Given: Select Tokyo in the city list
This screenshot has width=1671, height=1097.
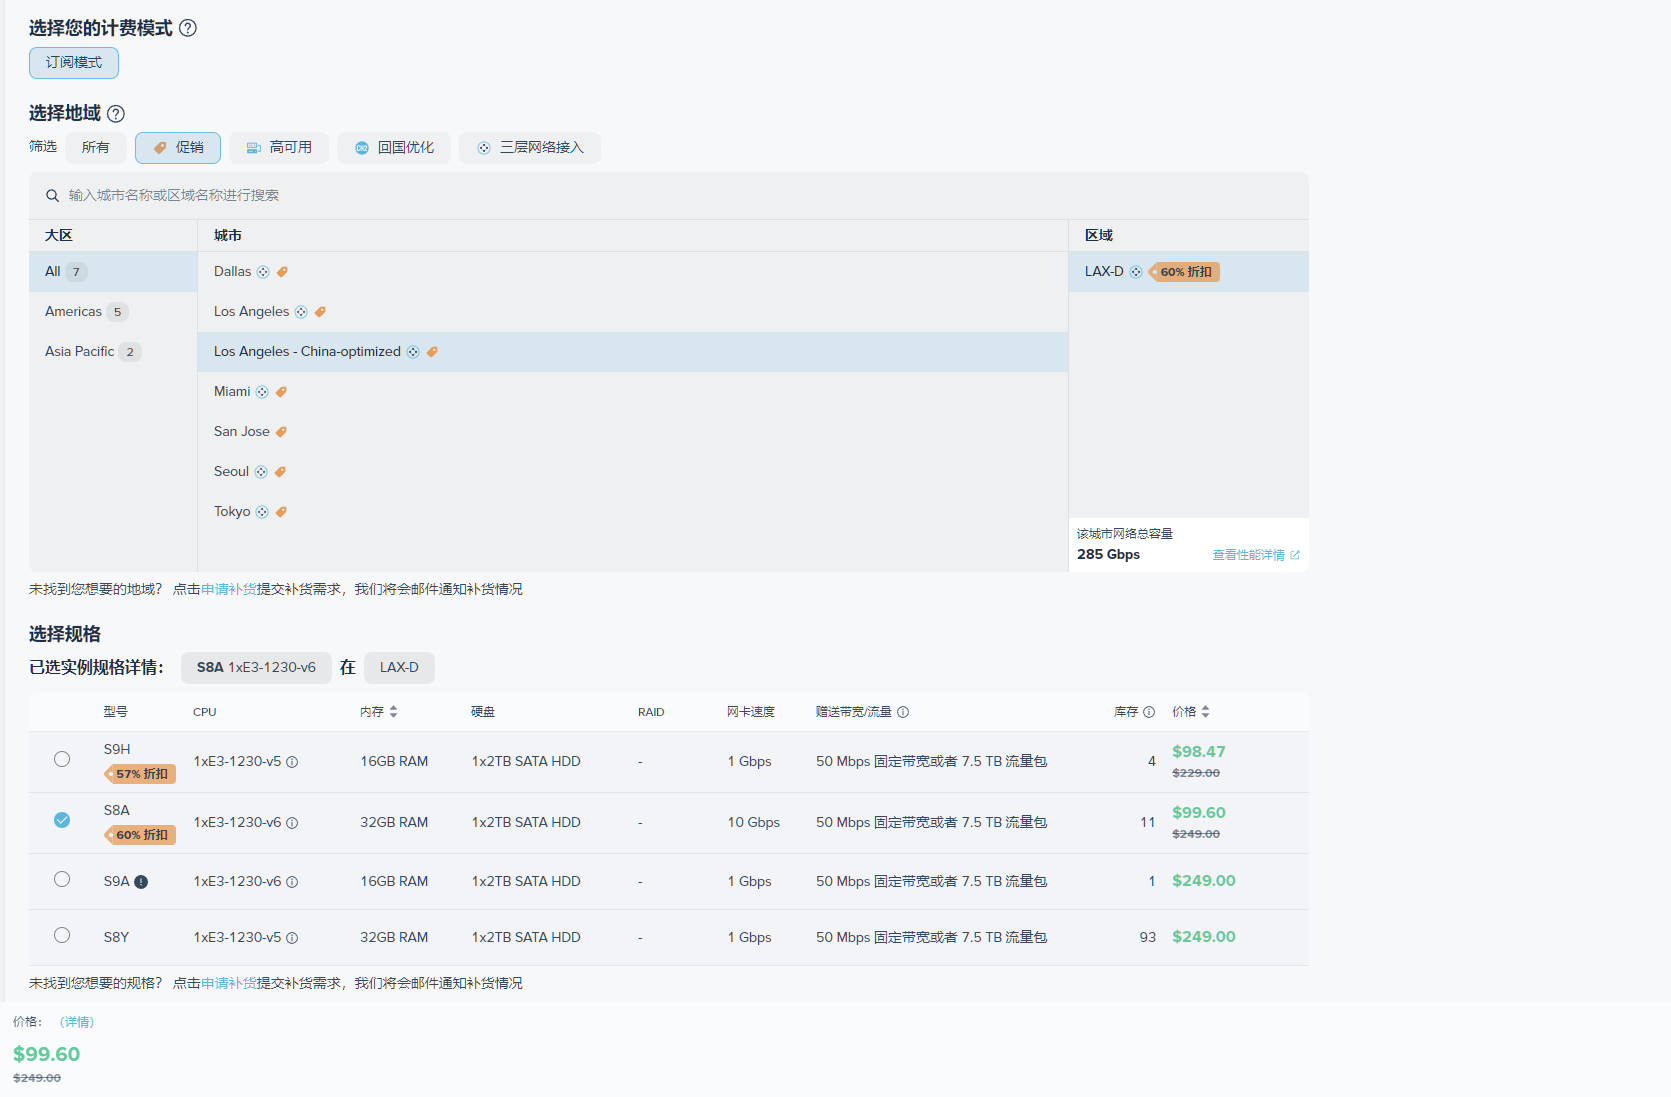Looking at the screenshot, I should 232,512.
